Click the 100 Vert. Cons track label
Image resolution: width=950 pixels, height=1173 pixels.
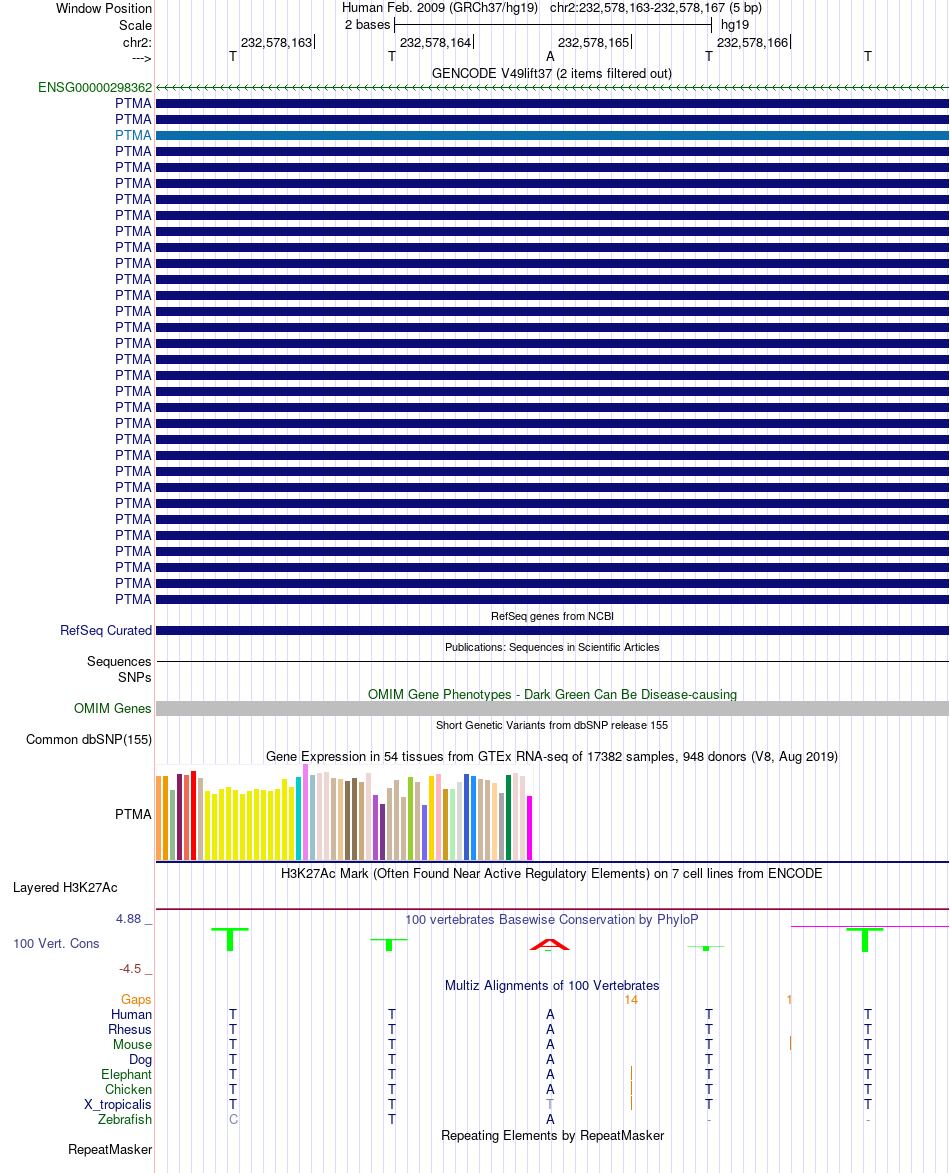(56, 943)
